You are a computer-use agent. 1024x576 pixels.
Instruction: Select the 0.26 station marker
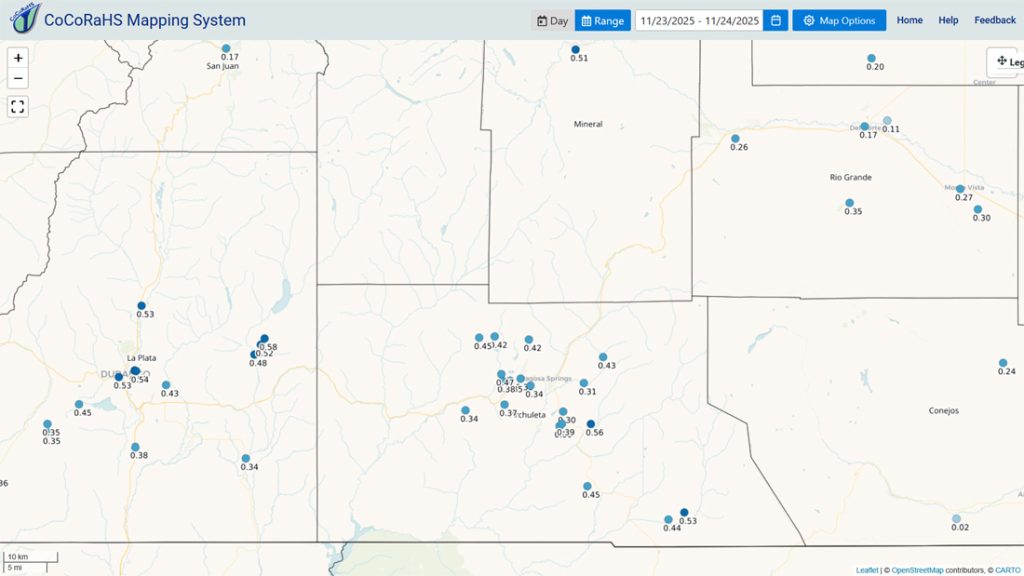735,138
